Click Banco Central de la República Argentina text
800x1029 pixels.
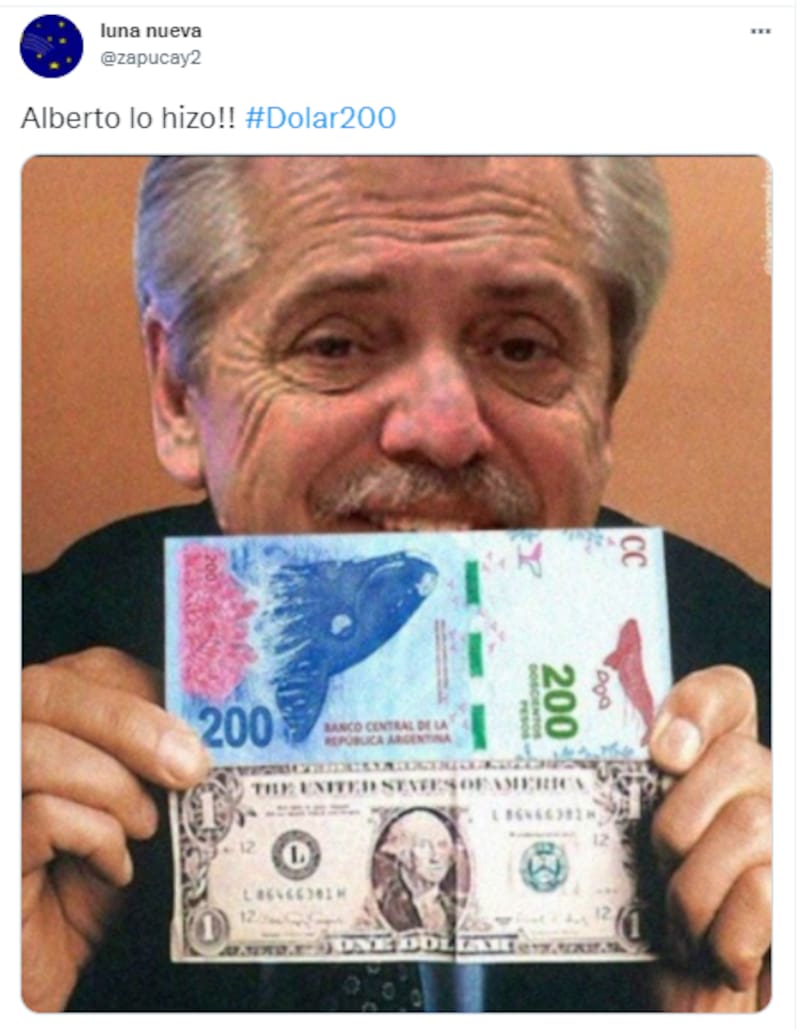(x=387, y=732)
